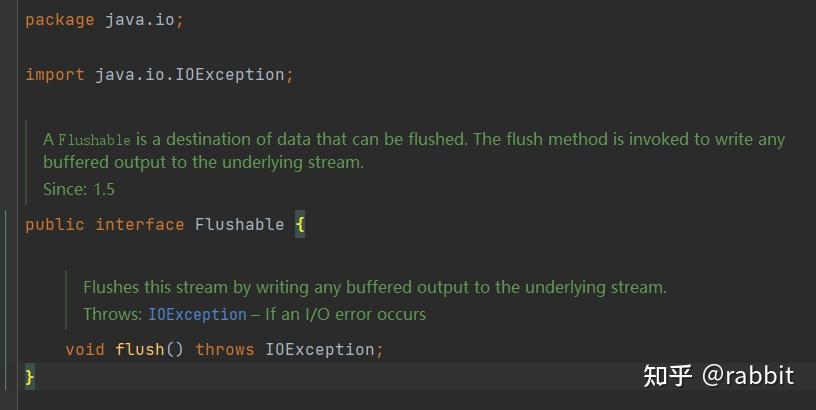Click the void return type
The width and height of the screenshot is (816, 410).
85,349
